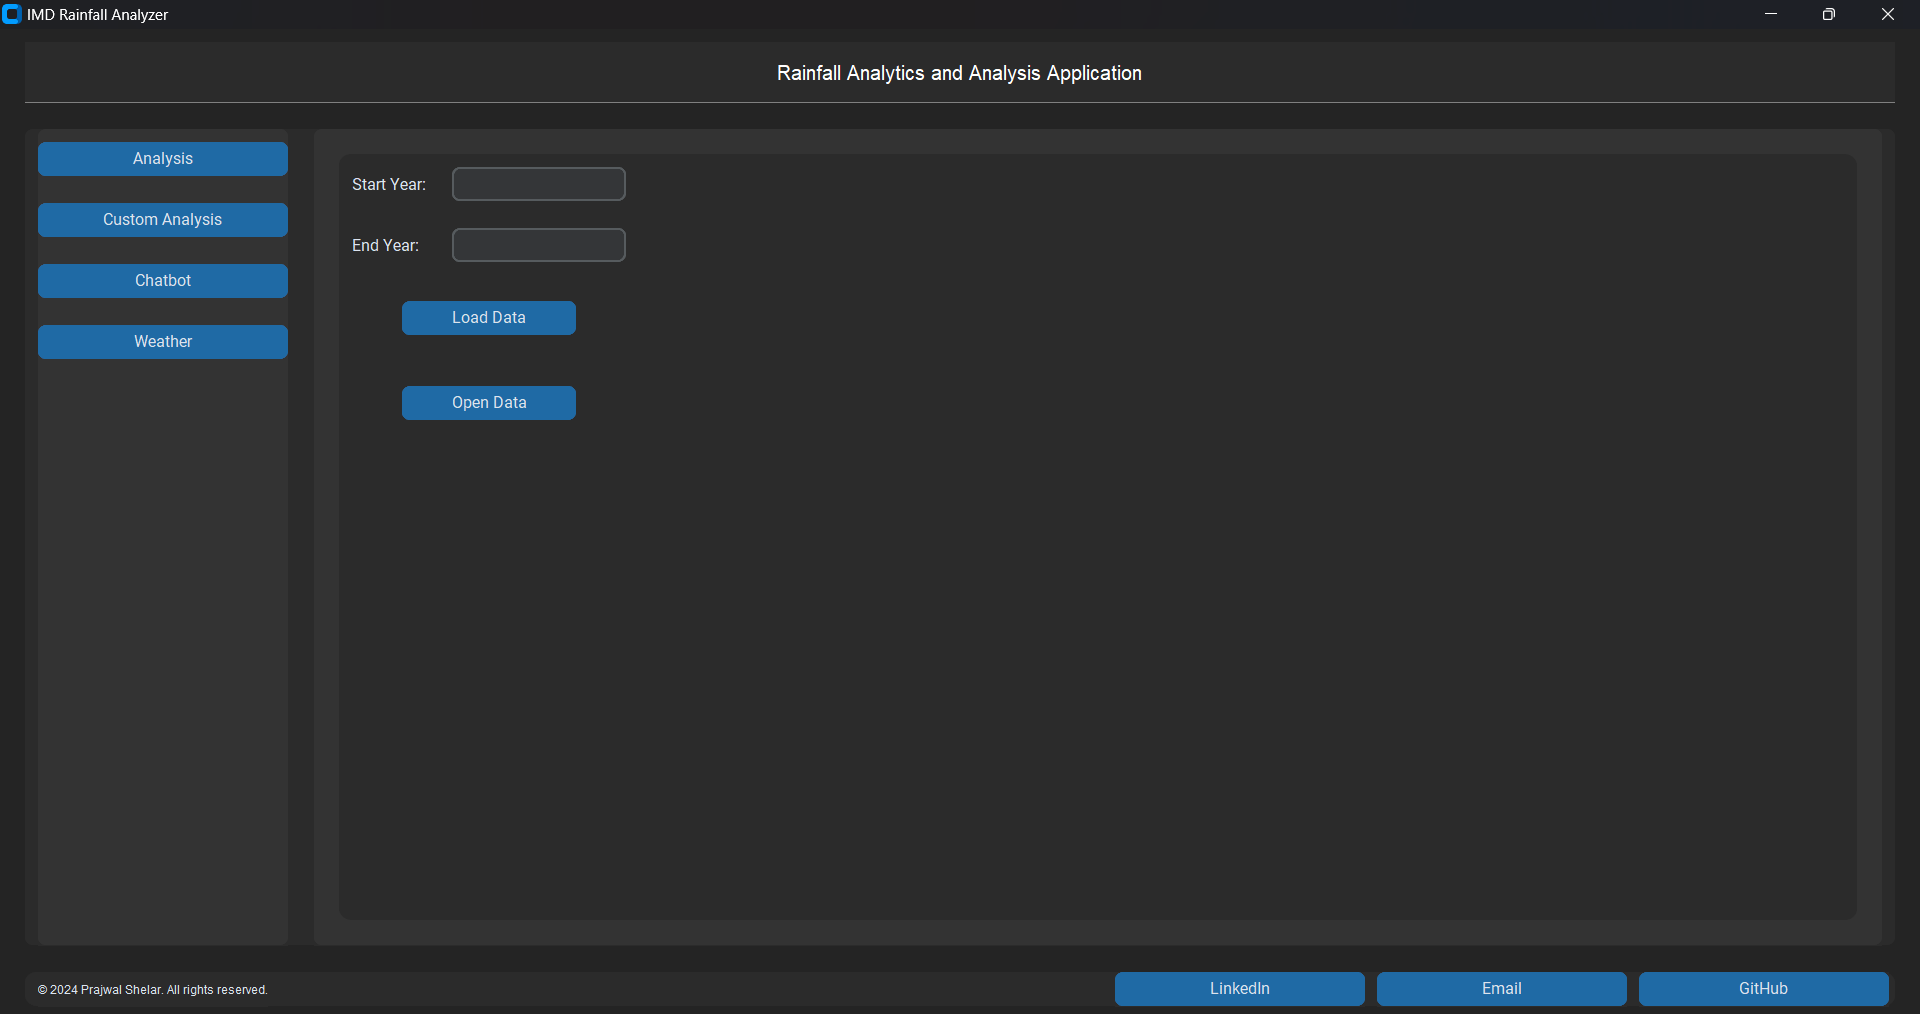Switch to Custom Analysis

[x=163, y=220]
